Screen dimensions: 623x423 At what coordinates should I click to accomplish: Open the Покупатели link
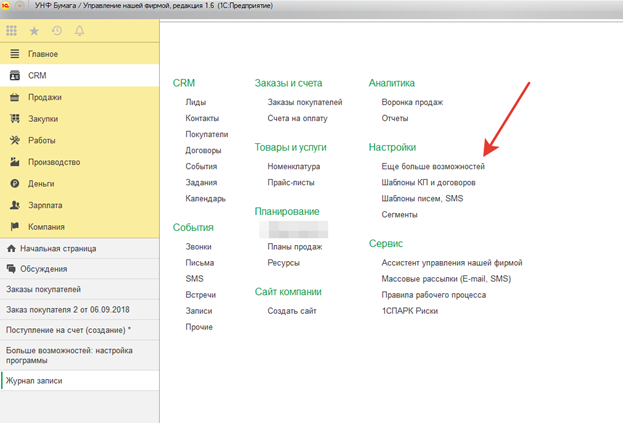pos(207,134)
